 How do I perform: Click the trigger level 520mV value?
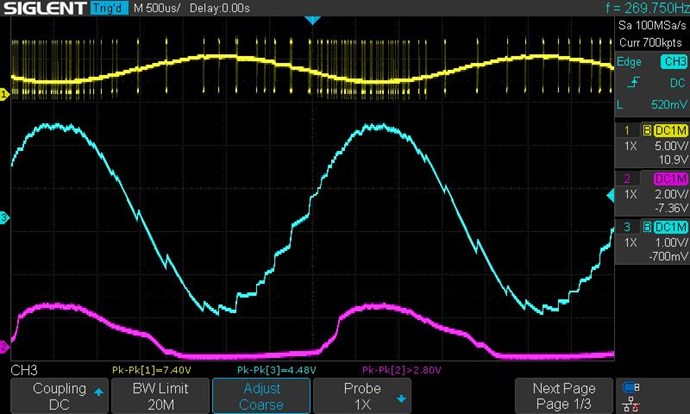point(669,105)
